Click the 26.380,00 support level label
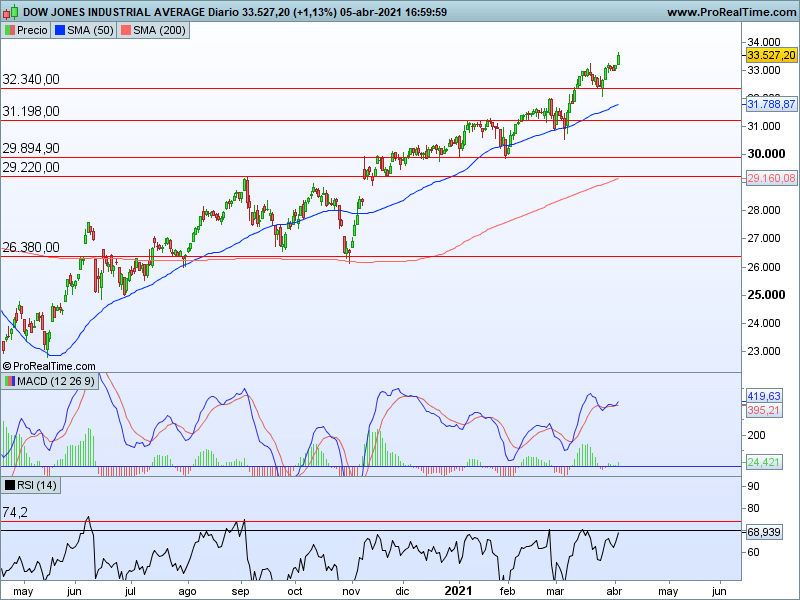Screen dimensions: 800x600 [31, 247]
